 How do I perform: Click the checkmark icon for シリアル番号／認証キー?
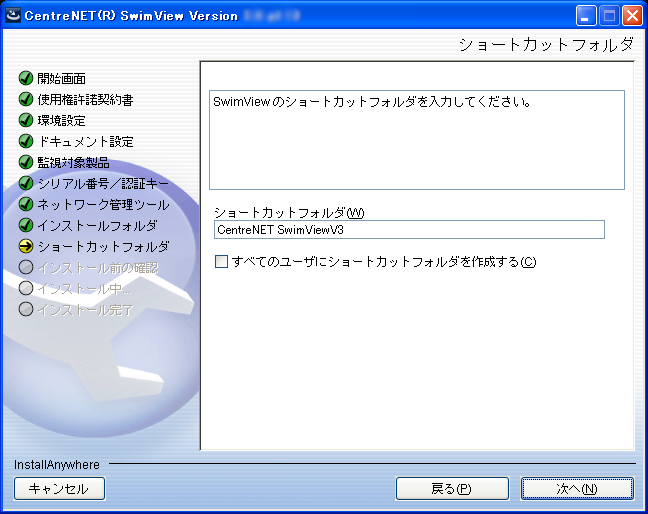click(x=26, y=183)
